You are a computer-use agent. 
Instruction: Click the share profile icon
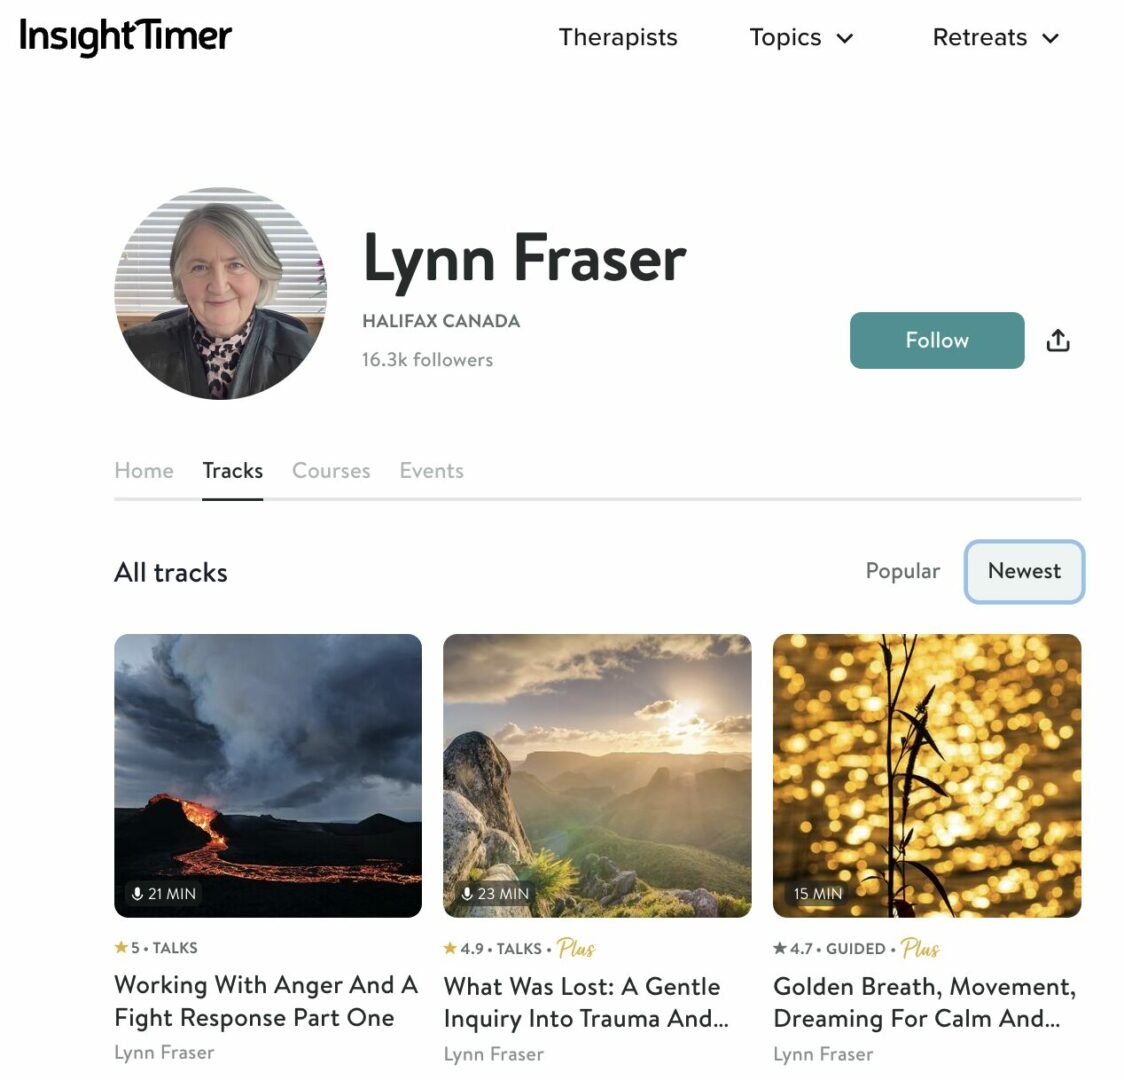coord(1057,340)
